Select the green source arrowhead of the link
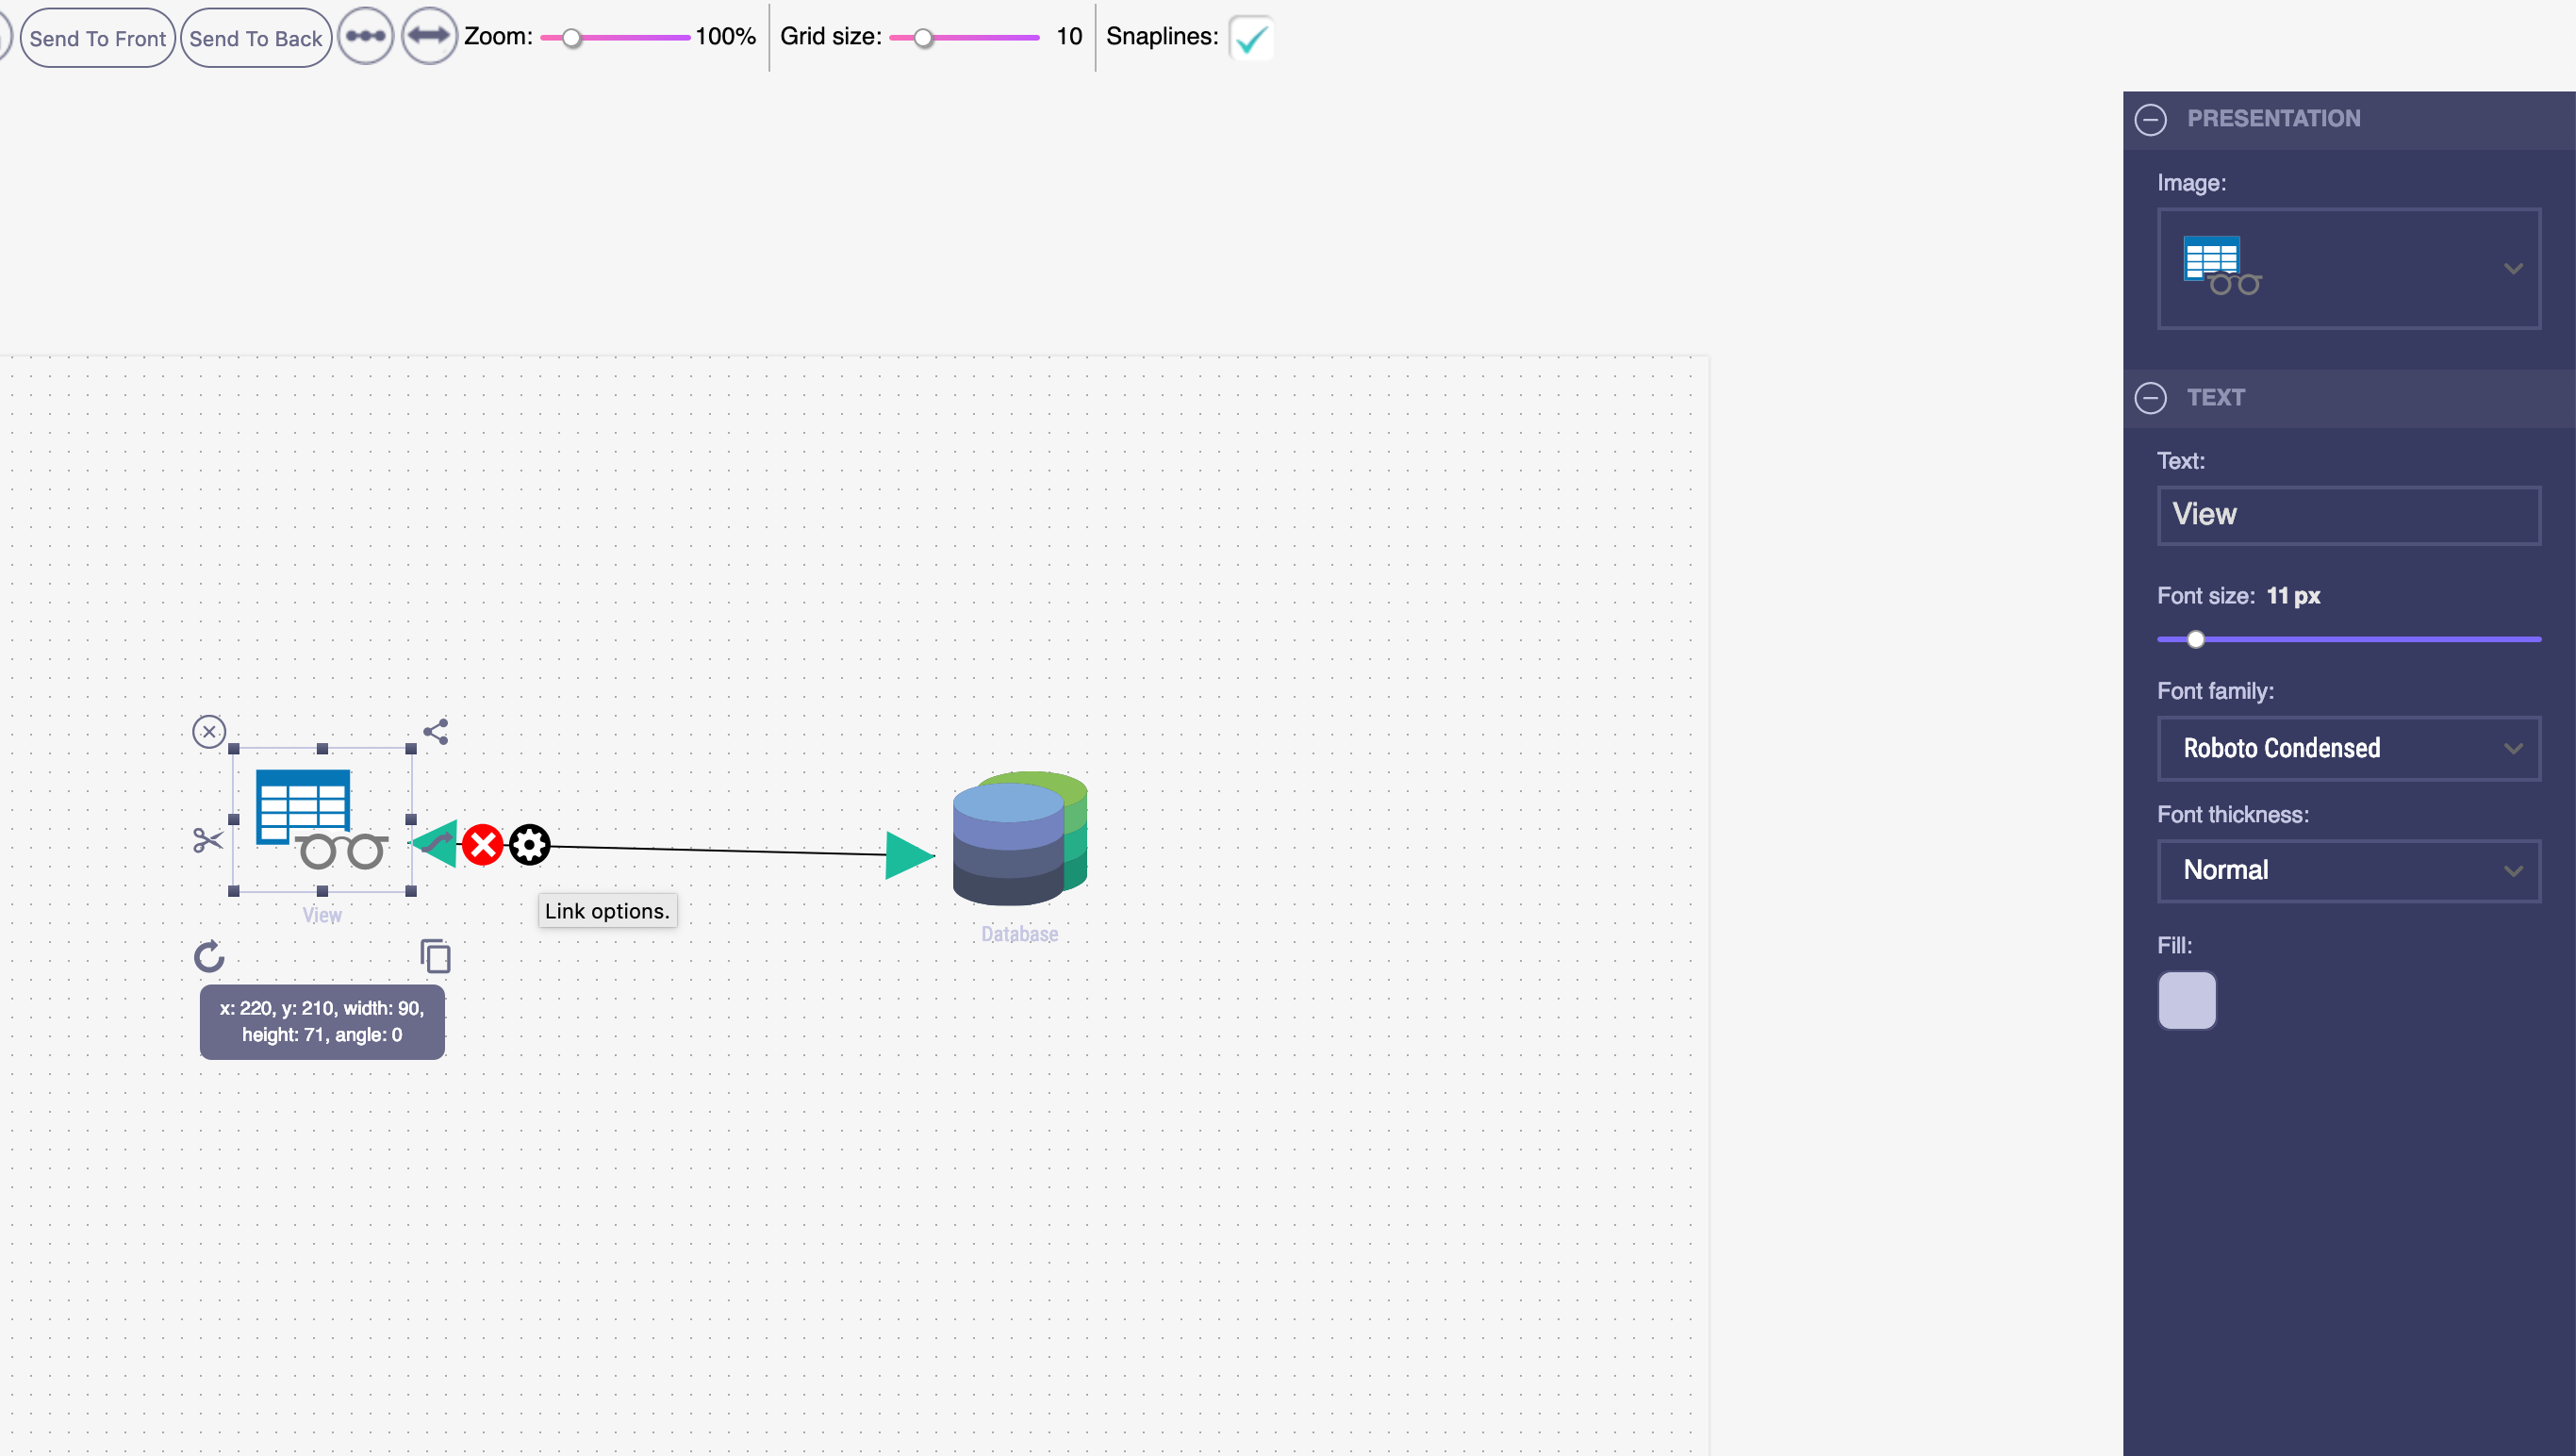Image resolution: width=2576 pixels, height=1456 pixels. (434, 843)
